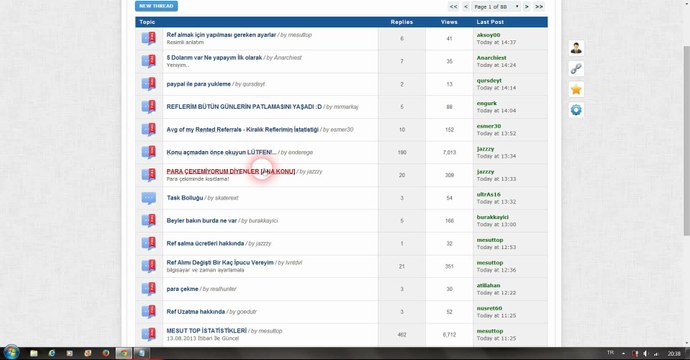Screen dimensions: 690x360
Task: Click the page vertical scrollbar
Action: (x=687, y=141)
